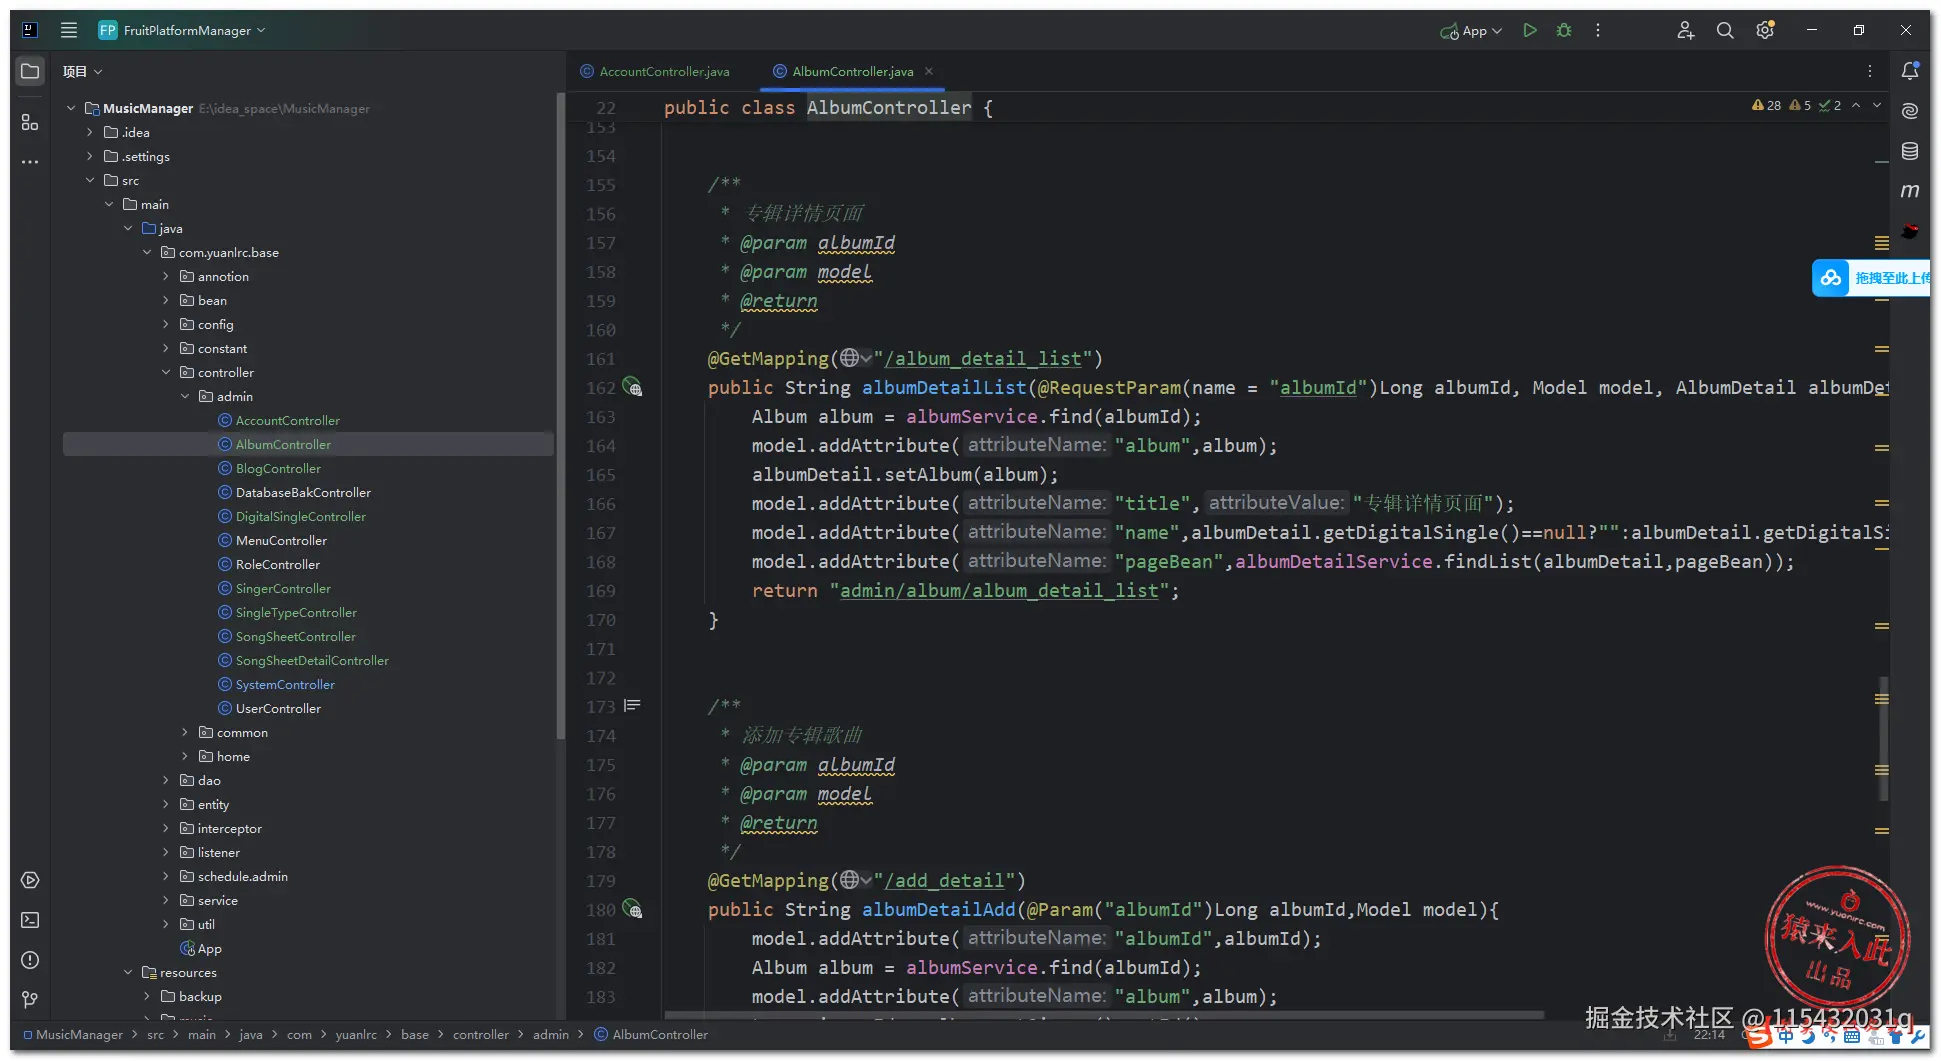The image size is (1941, 1061).
Task: Click the doc render icon at line 173
Action: (x=632, y=706)
